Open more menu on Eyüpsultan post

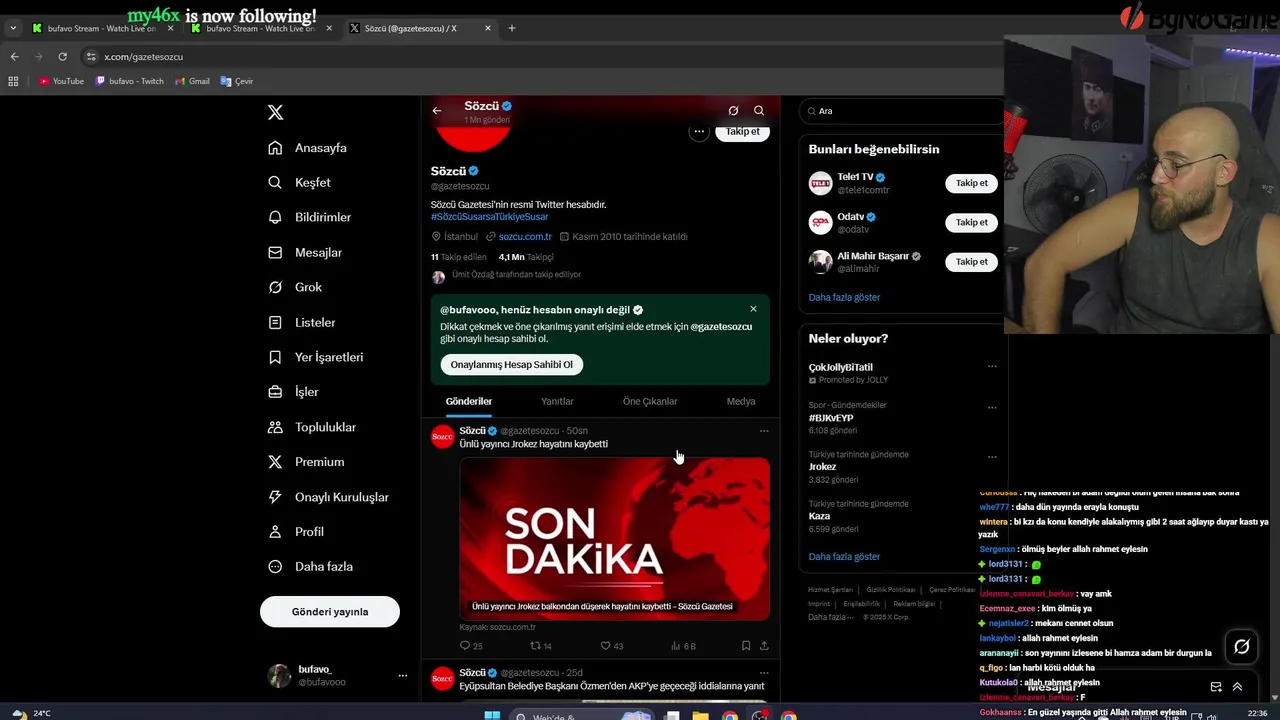coord(764,673)
